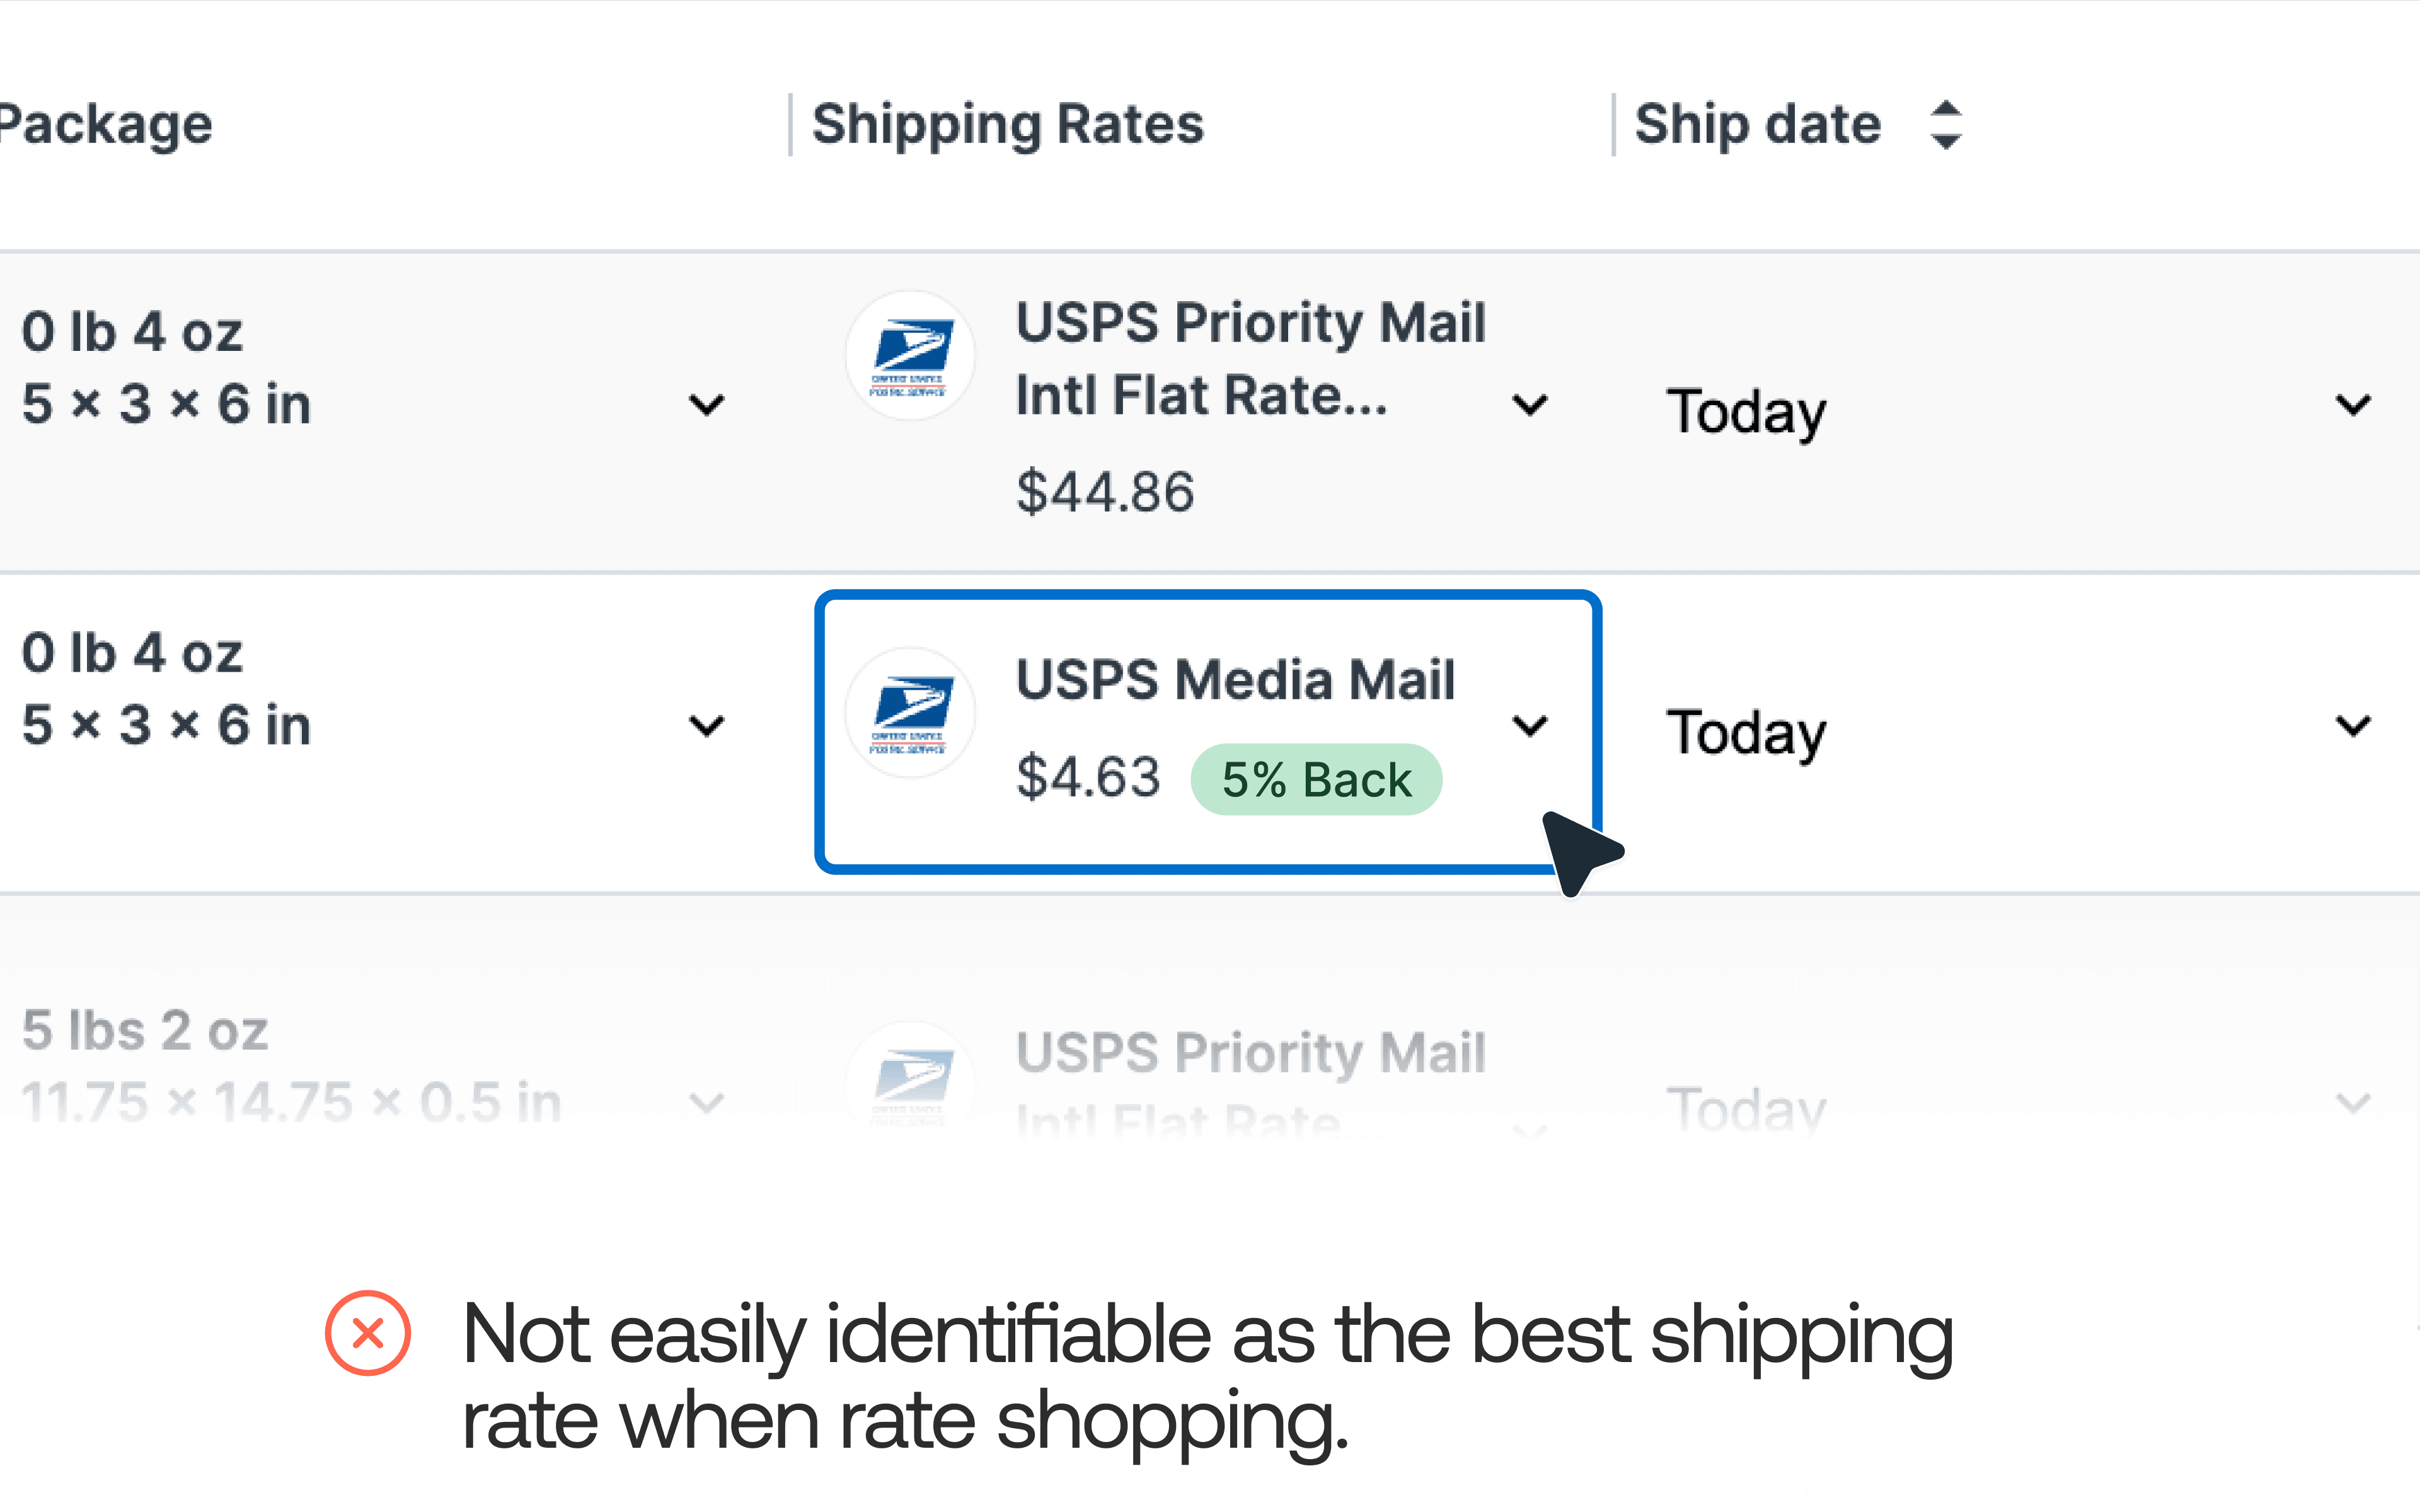Viewport: 2420px width, 1512px height.
Task: Expand the 5 lbs 2 oz package dropdown
Action: pos(707,1103)
